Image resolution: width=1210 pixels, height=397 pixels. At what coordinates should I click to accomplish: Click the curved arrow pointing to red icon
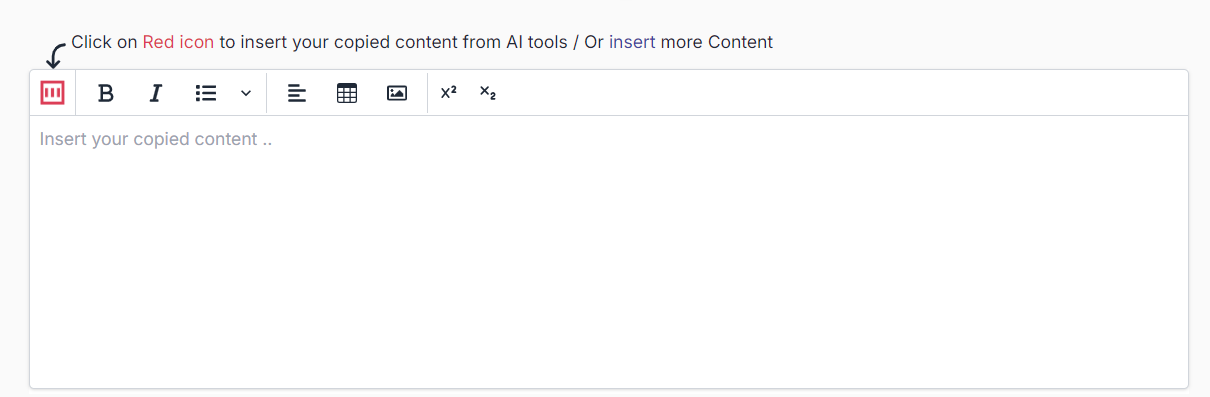click(x=56, y=56)
